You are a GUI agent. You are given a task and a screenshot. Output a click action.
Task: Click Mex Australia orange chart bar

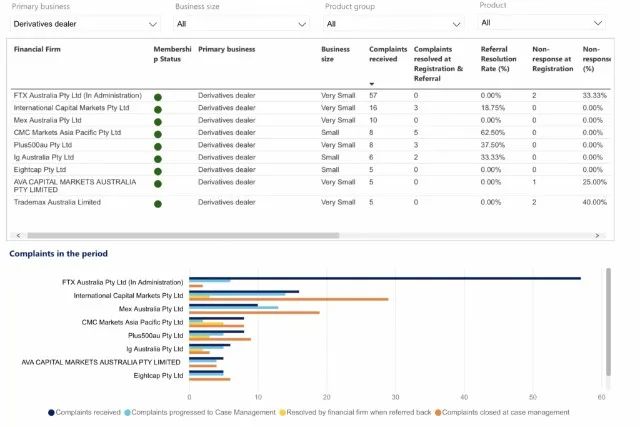254,313
